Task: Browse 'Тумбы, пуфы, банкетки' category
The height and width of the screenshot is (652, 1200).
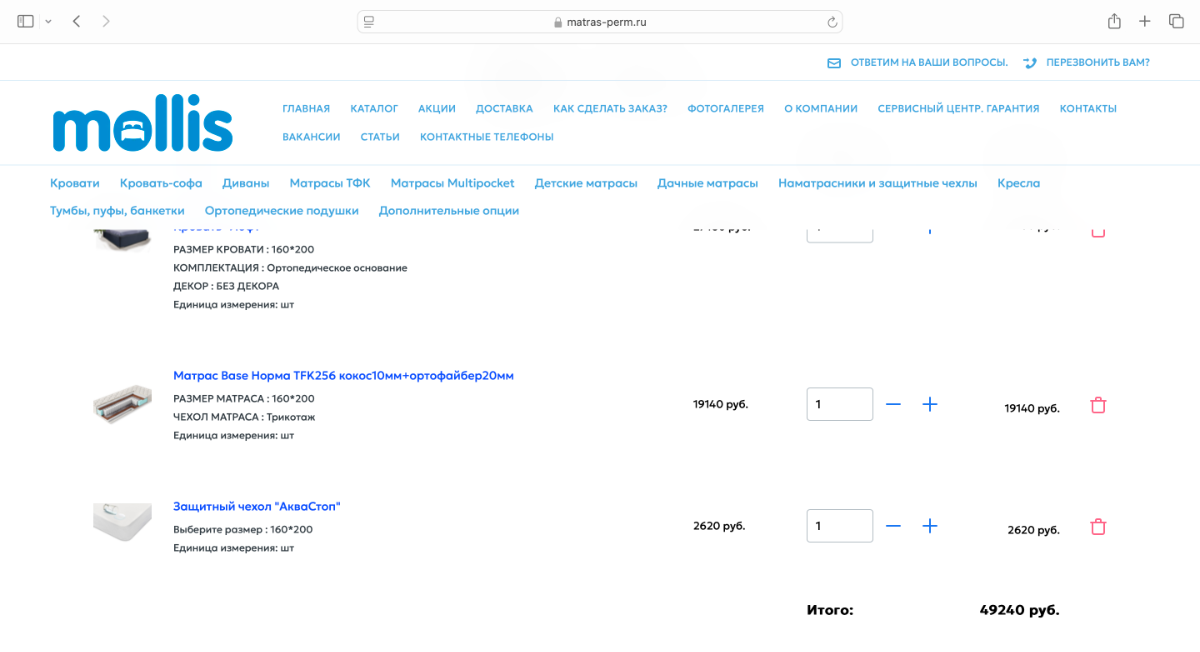Action: pyautogui.click(x=117, y=211)
